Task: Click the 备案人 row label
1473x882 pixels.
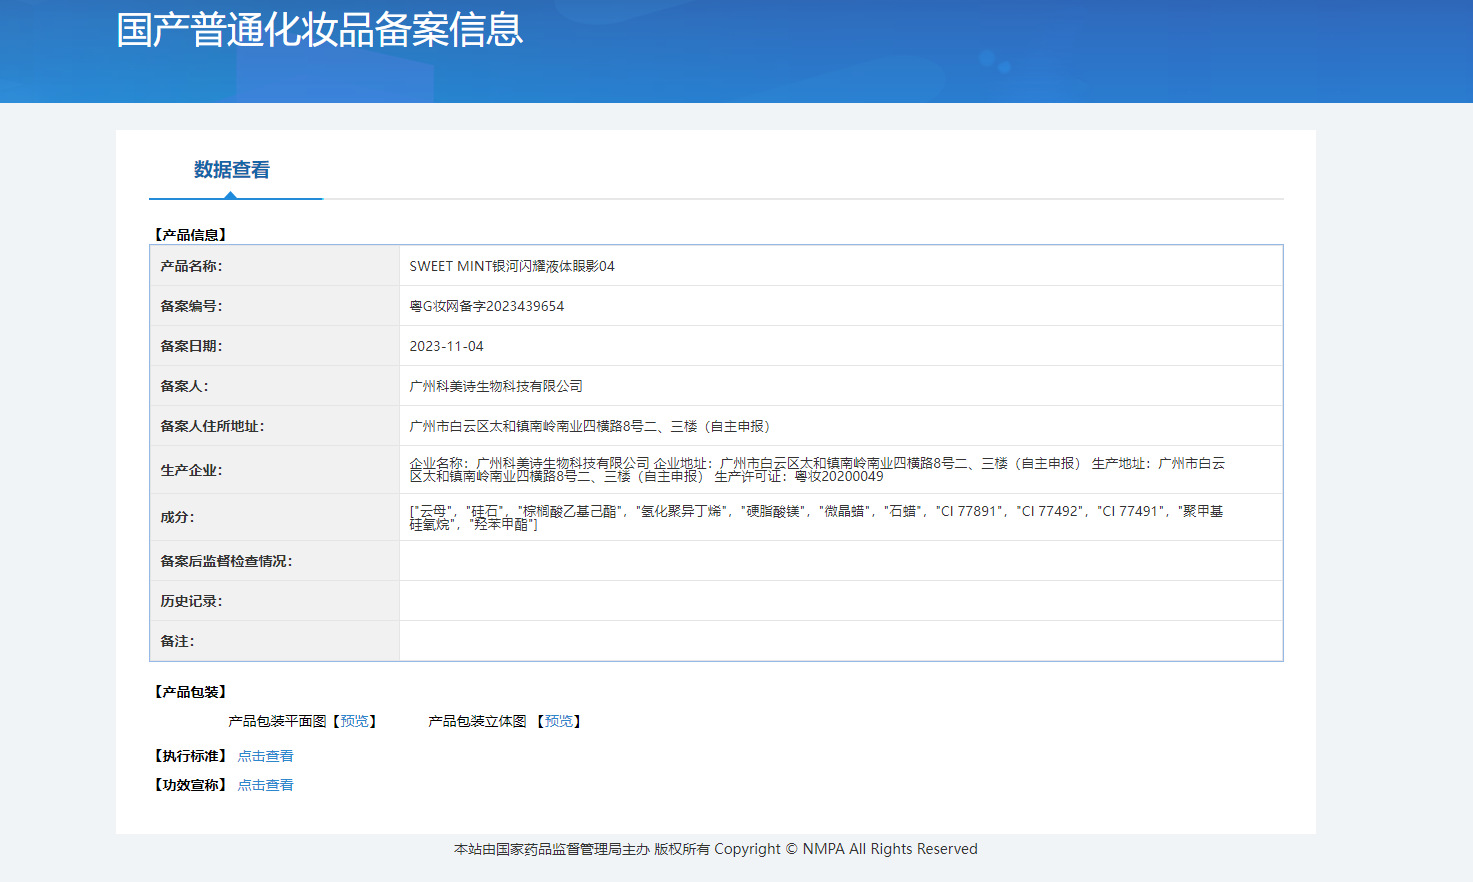Action: 184,386
